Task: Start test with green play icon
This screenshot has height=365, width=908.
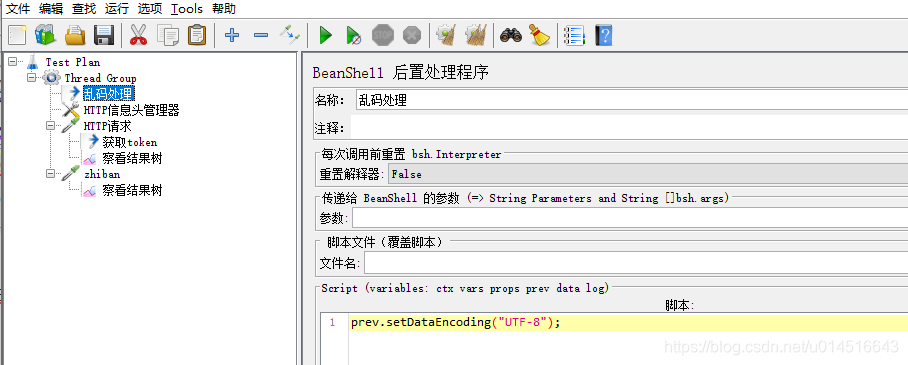Action: click(x=325, y=35)
